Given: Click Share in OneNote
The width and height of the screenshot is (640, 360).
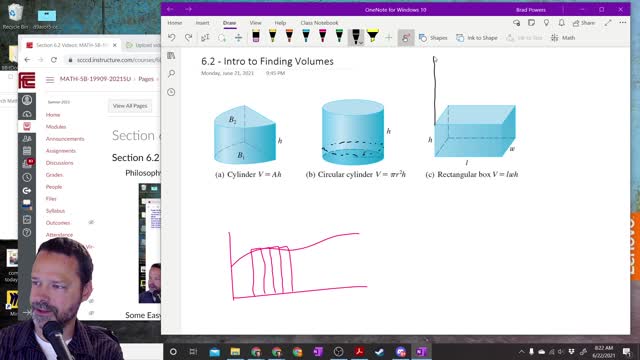Looking at the screenshot, I should [x=584, y=23].
